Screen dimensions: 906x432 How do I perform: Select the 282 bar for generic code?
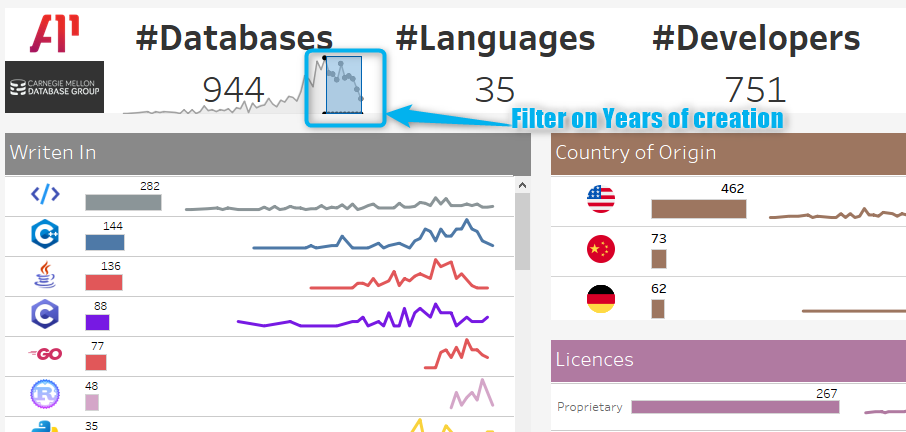coord(123,202)
